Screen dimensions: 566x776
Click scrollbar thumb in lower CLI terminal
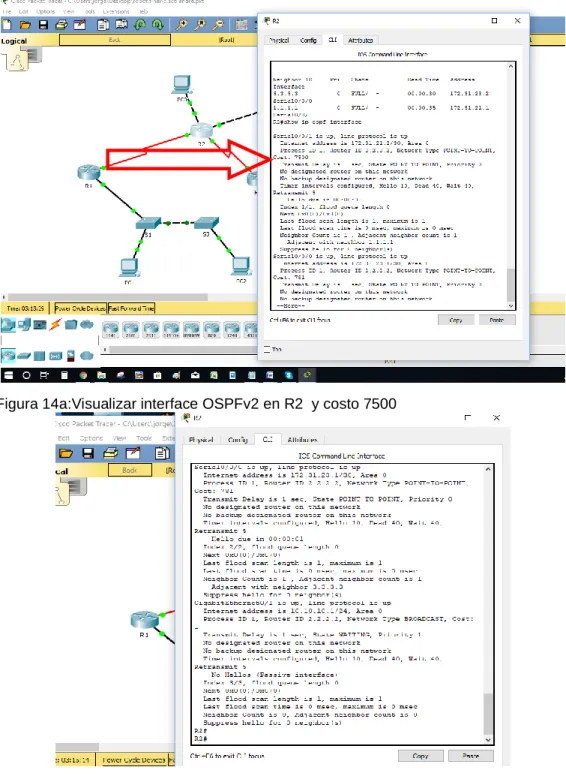[x=488, y=713]
